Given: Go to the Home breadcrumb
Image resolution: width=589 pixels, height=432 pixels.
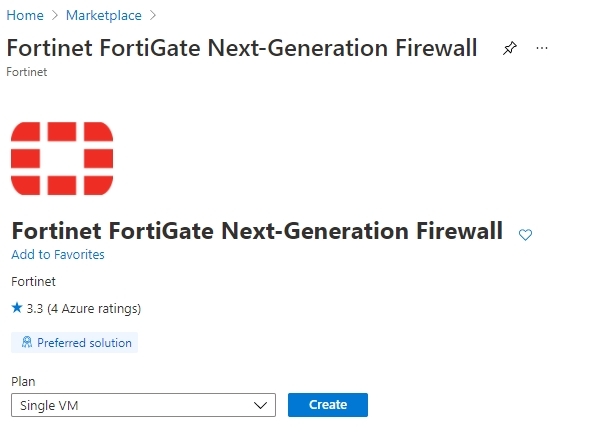Looking at the screenshot, I should 25,15.
